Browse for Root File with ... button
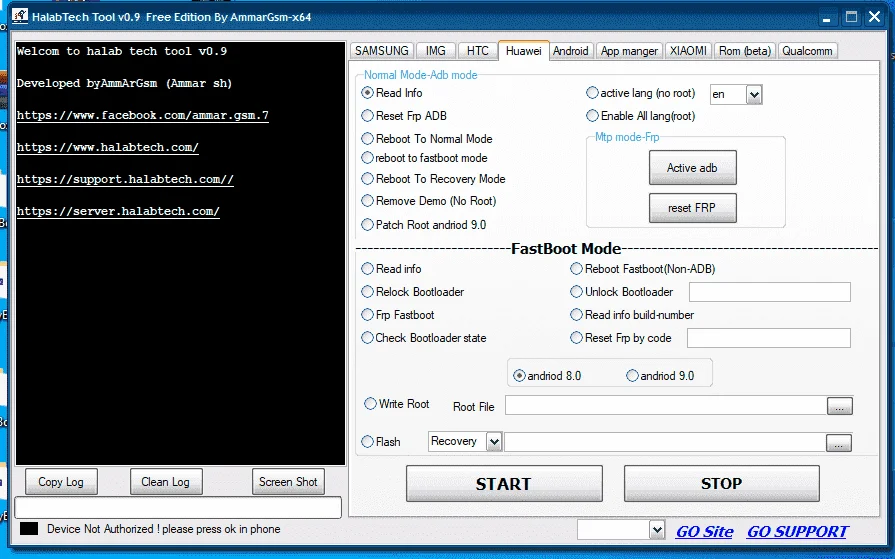 (839, 406)
